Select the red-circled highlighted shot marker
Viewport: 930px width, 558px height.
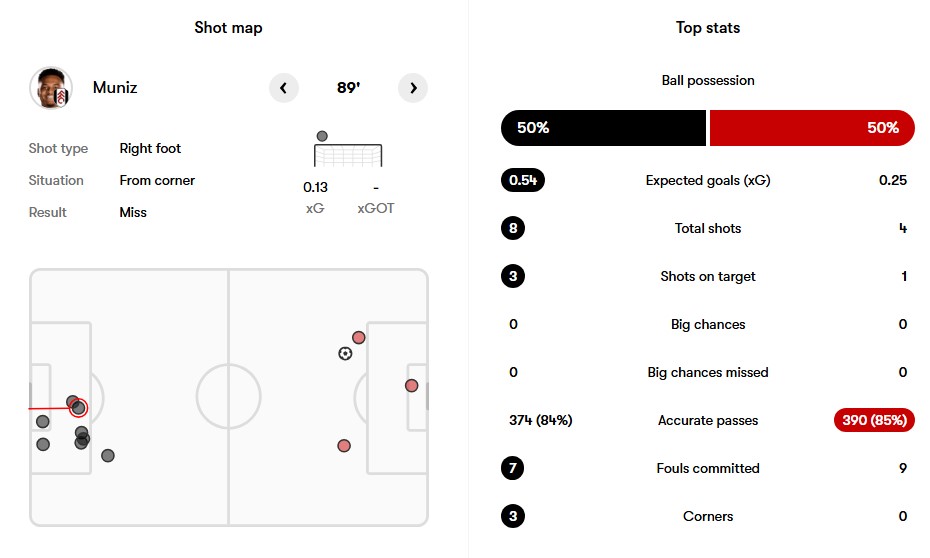point(78,408)
